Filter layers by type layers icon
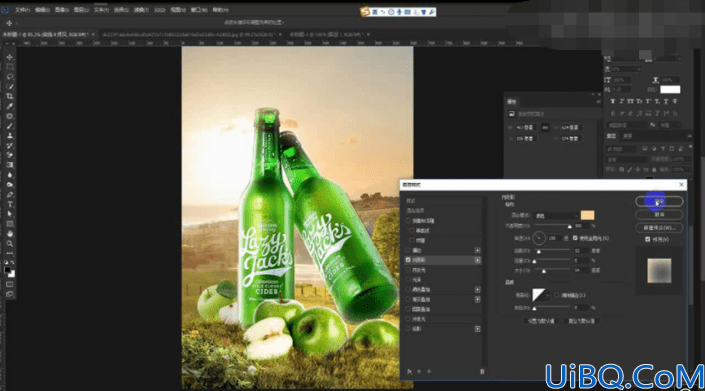The width and height of the screenshot is (705, 391). (x=663, y=149)
